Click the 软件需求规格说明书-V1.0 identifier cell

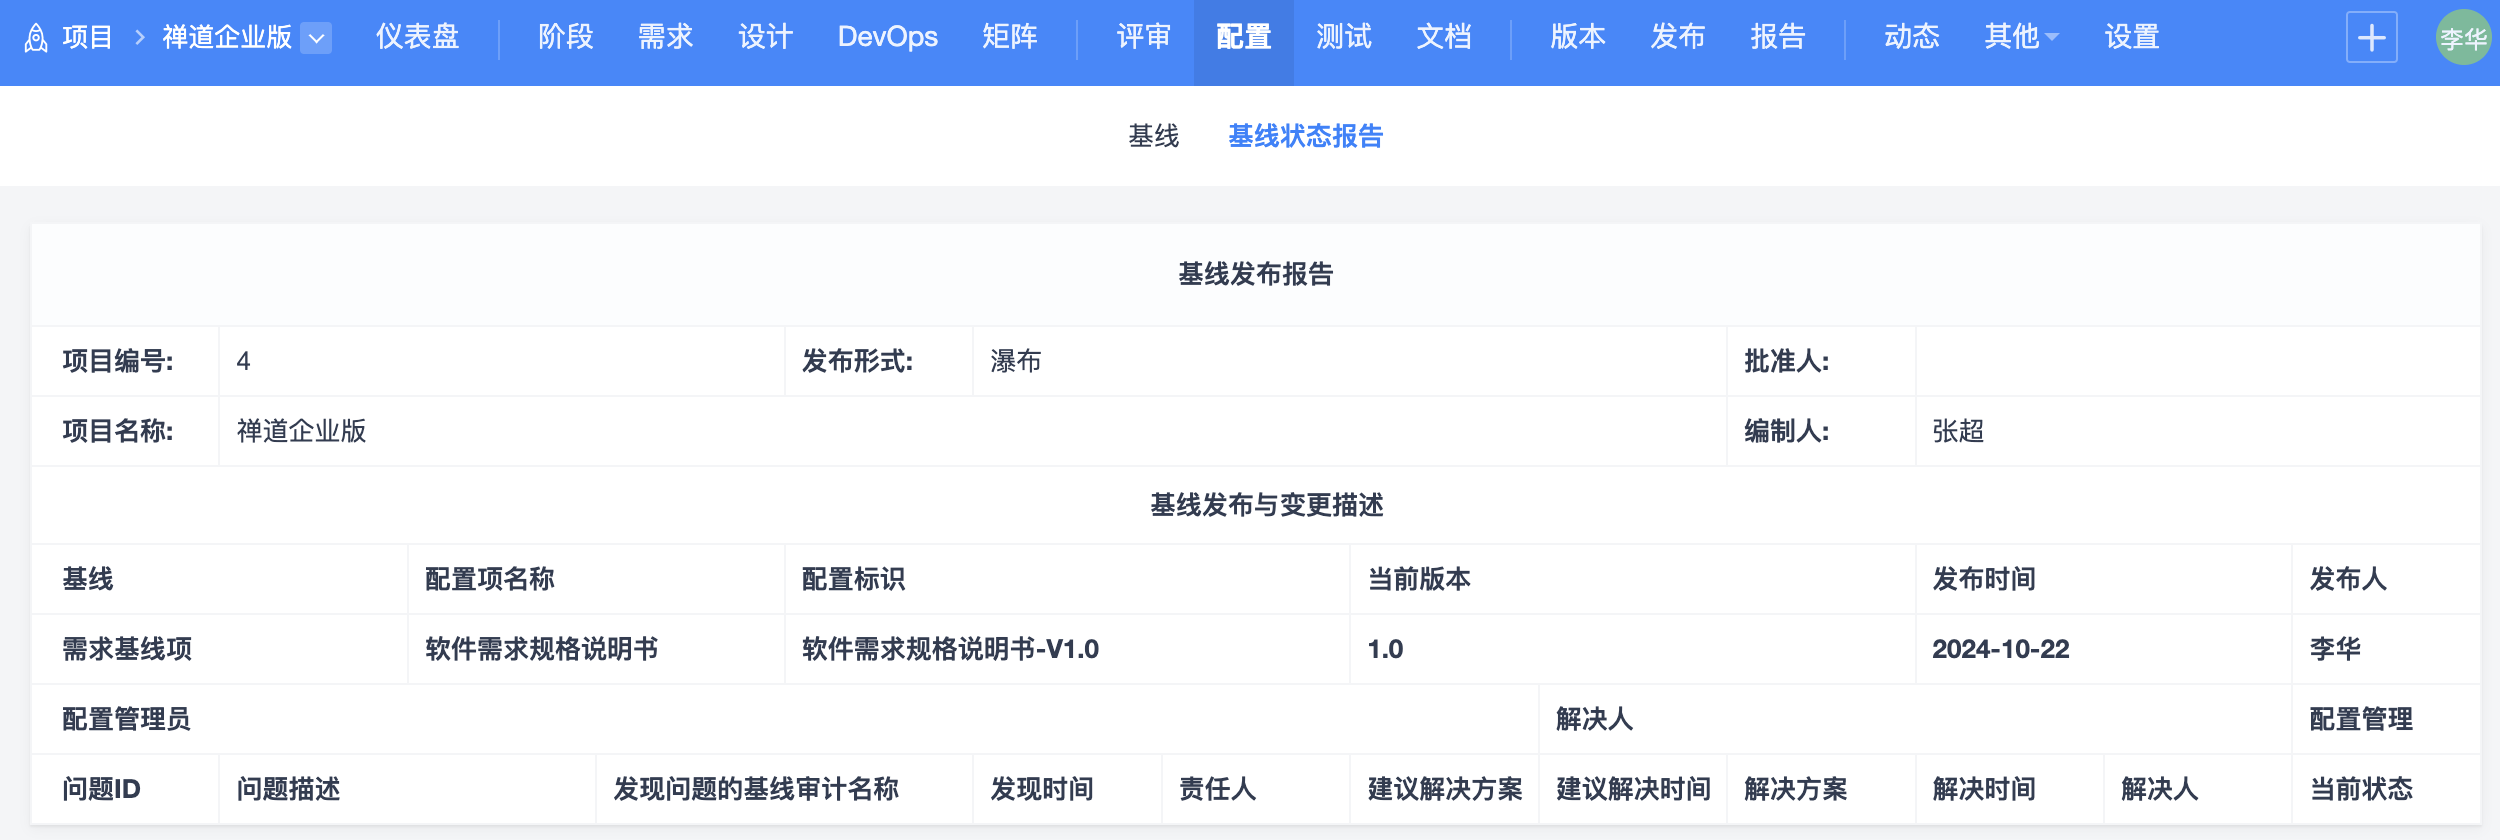[950, 649]
